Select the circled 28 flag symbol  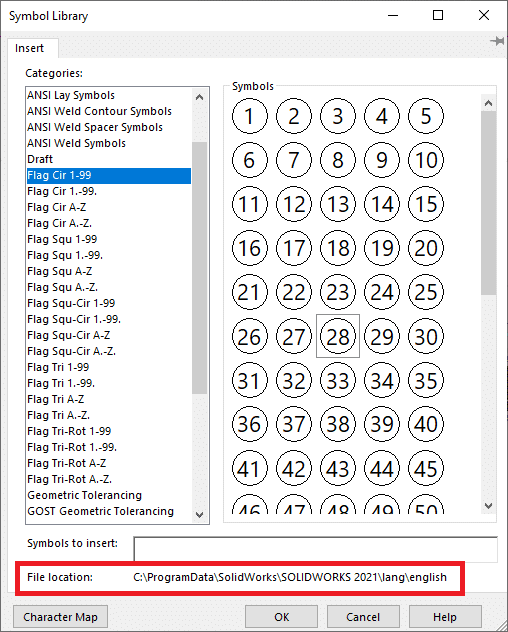(x=338, y=336)
